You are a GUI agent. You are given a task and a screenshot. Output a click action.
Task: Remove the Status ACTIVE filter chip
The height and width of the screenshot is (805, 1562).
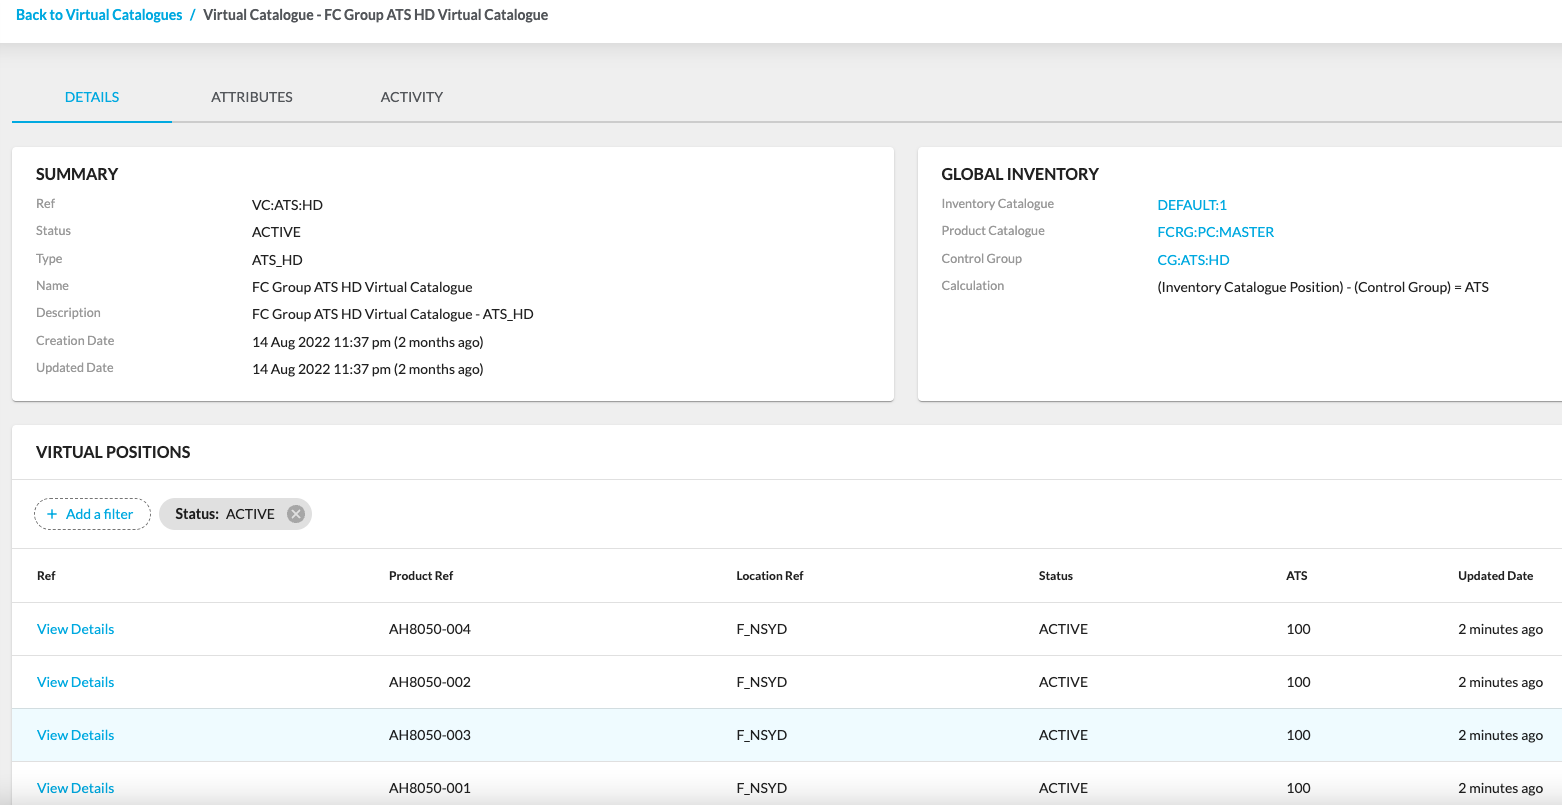coord(295,514)
